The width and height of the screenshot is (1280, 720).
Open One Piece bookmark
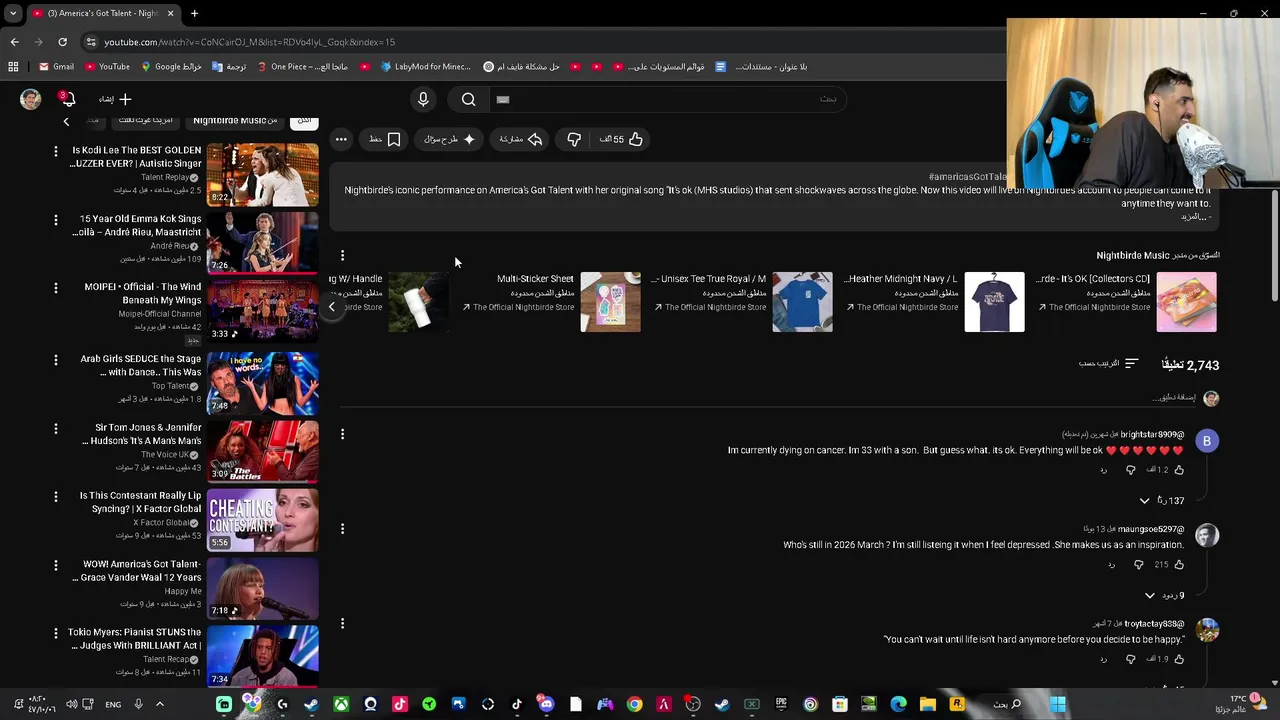(x=302, y=67)
